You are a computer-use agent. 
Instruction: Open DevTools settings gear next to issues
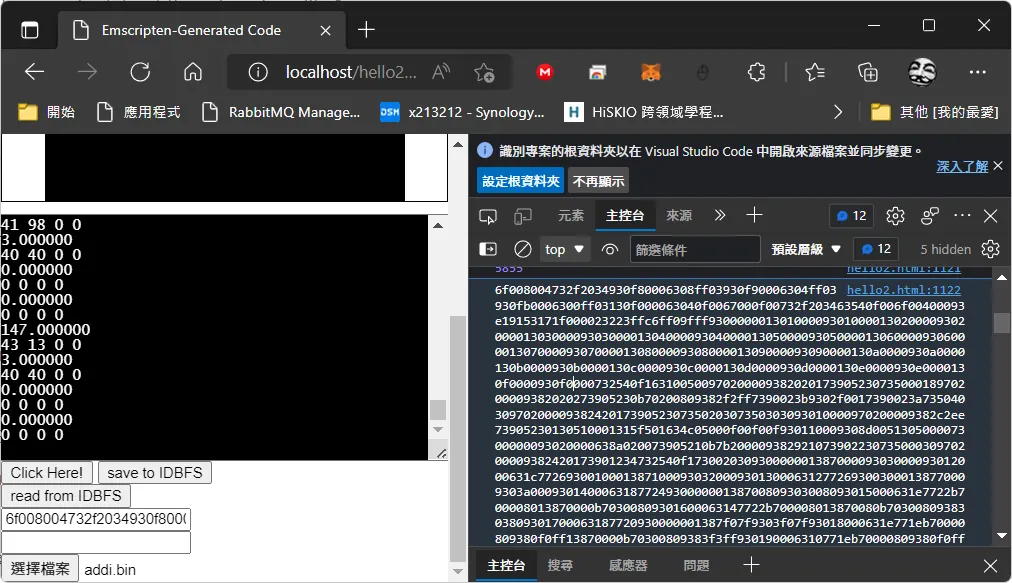[x=895, y=216]
